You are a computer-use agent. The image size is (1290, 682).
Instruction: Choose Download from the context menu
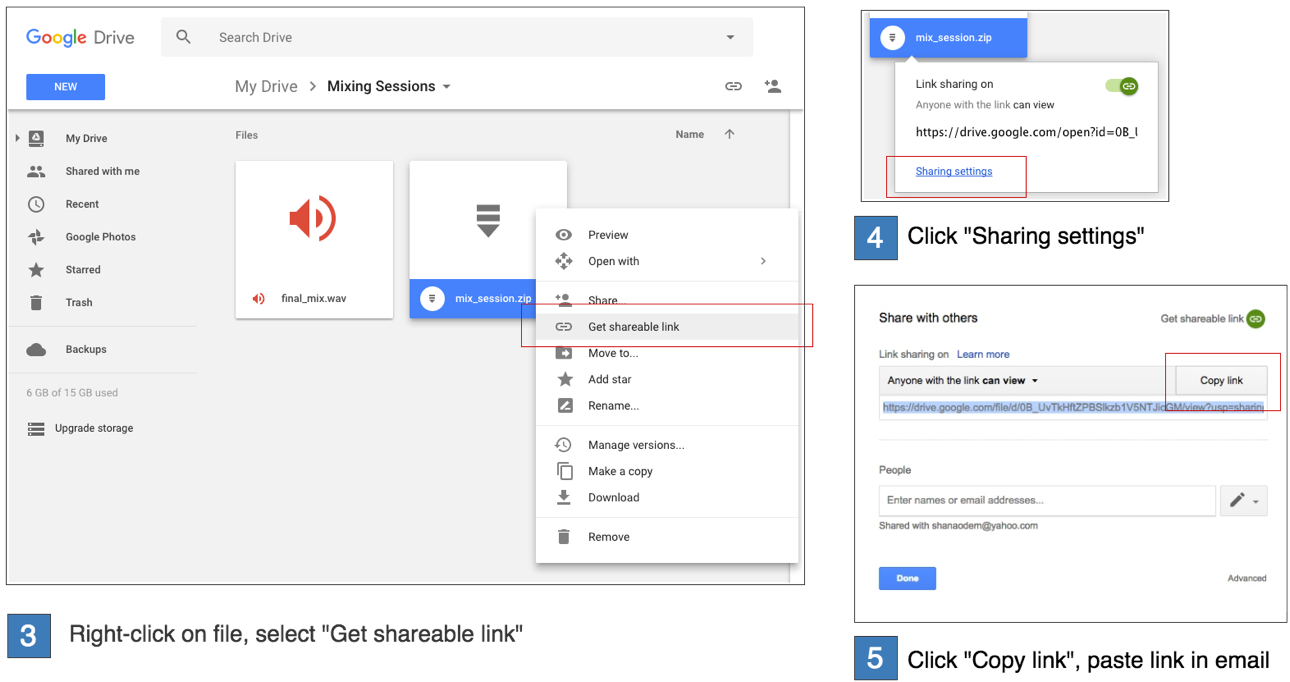[613, 497]
